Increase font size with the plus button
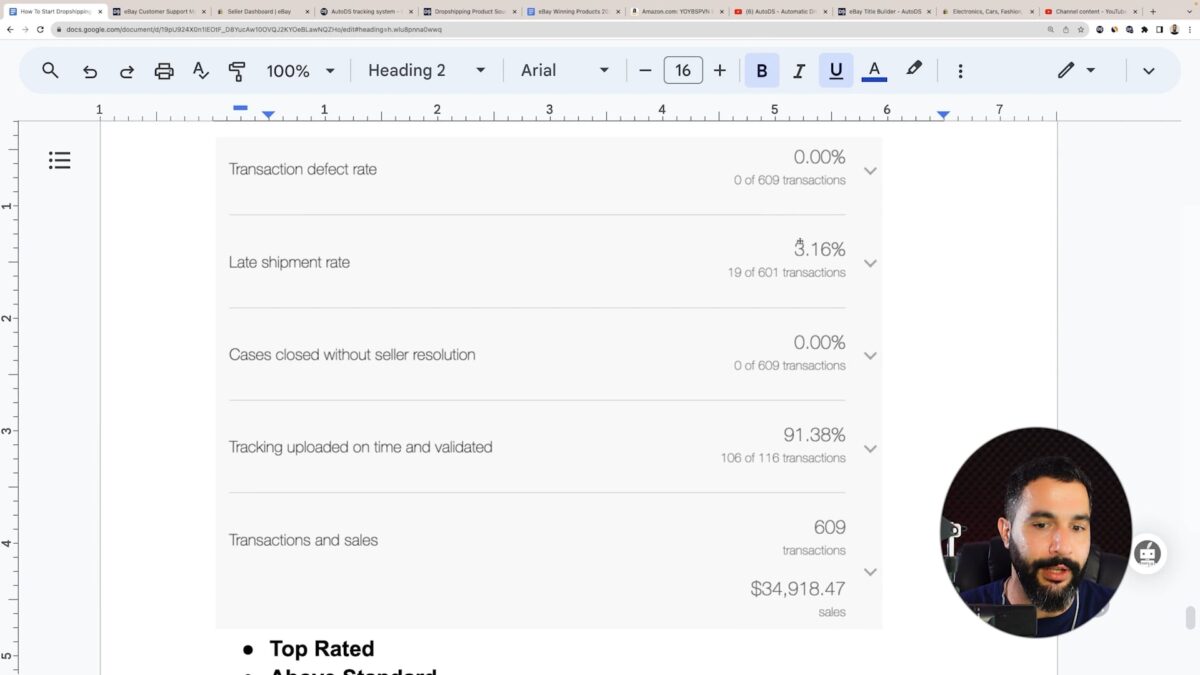This screenshot has height=675, width=1200. pos(720,71)
